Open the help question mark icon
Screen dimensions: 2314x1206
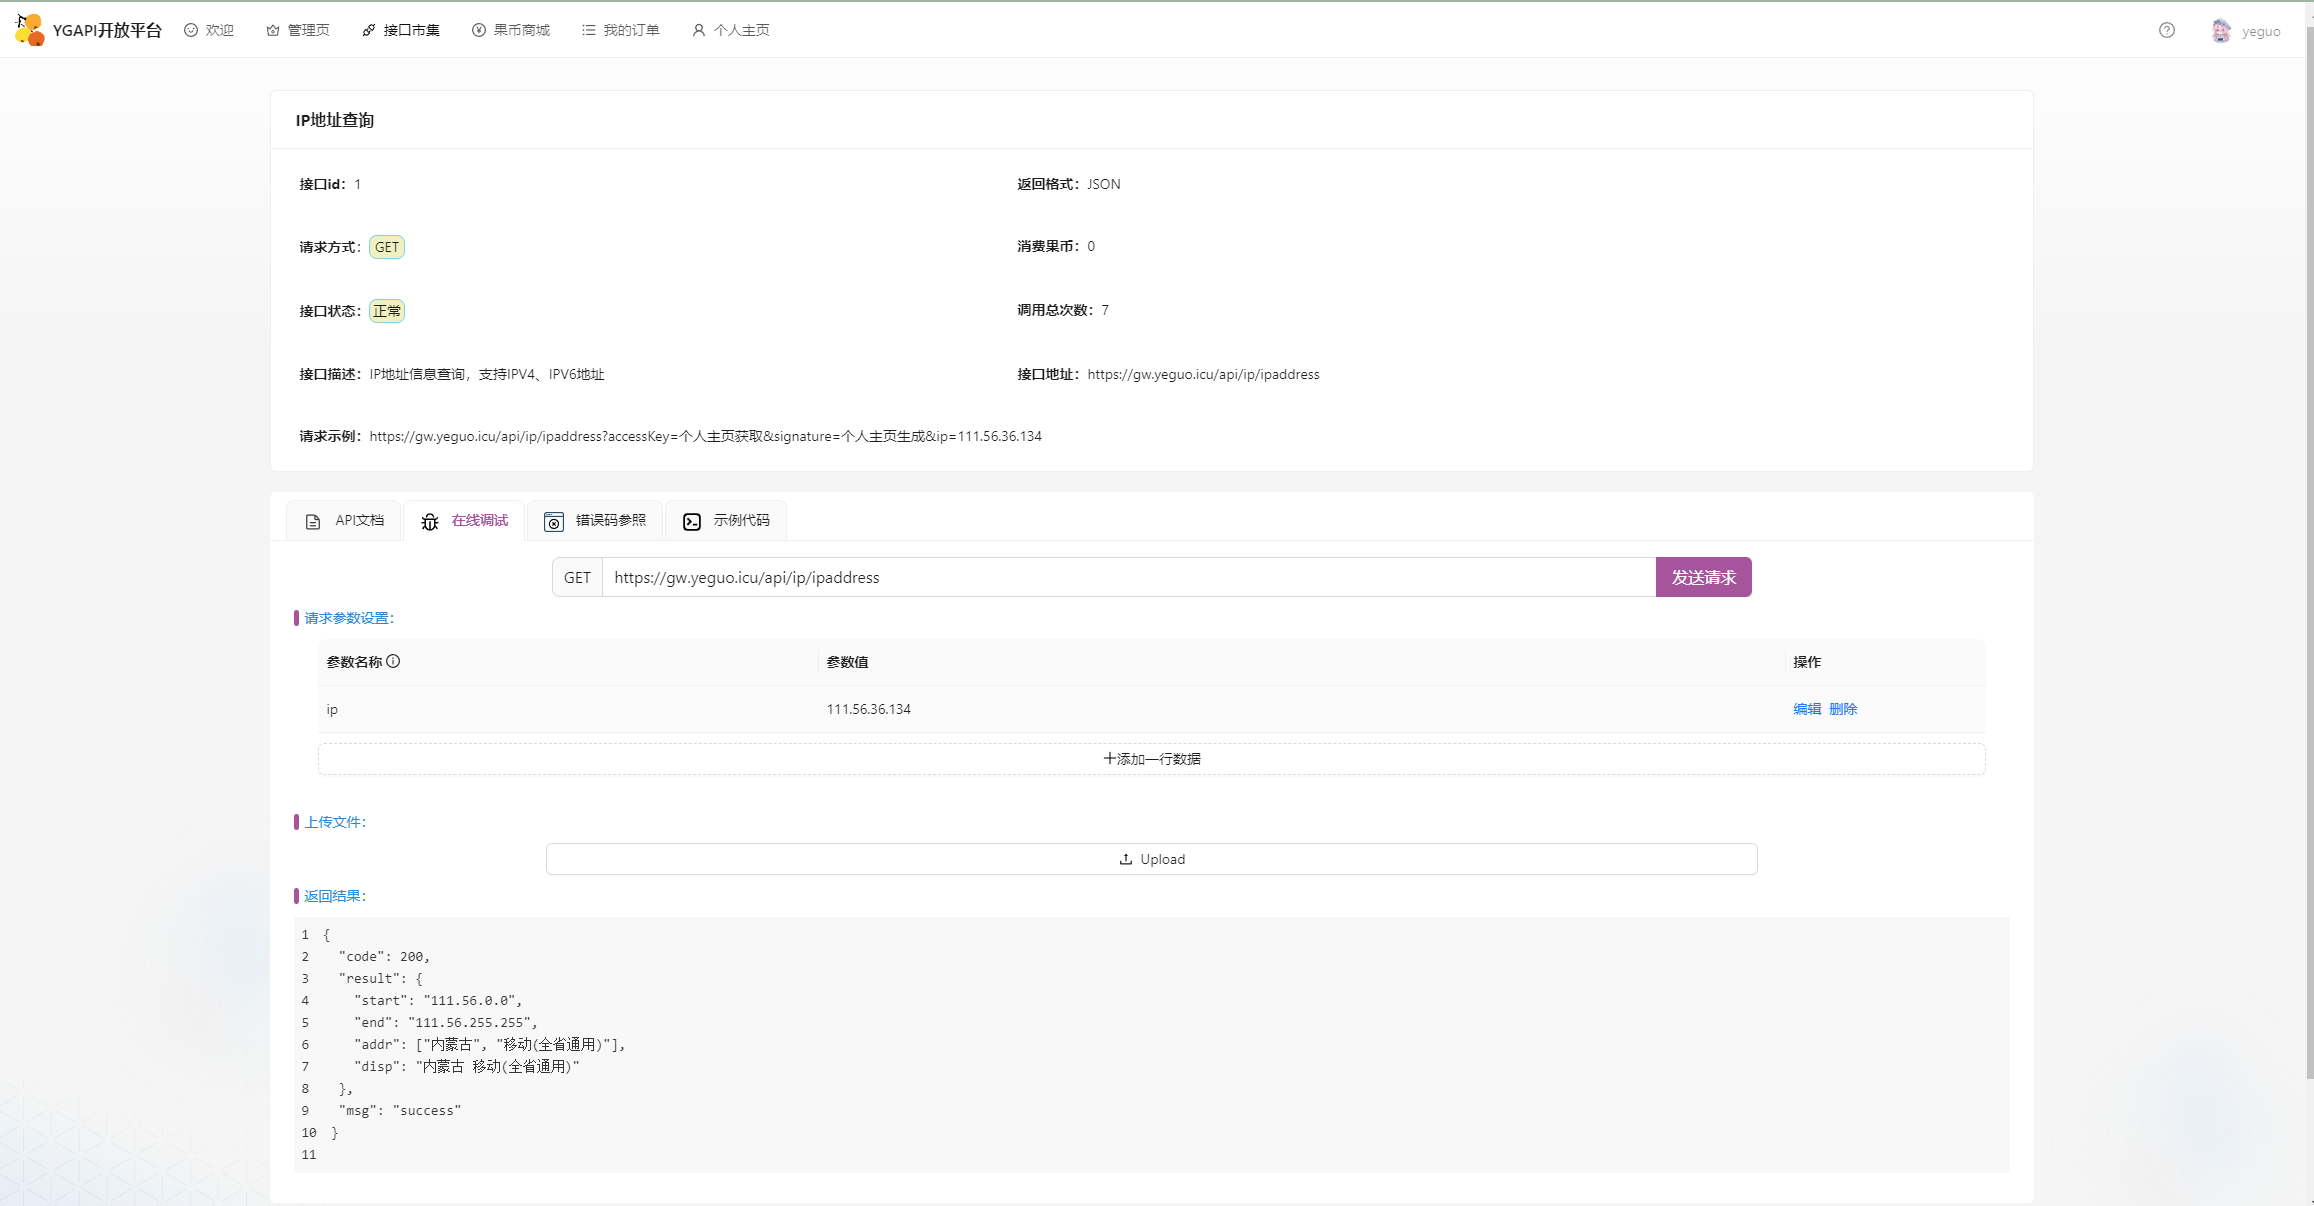[x=2166, y=30]
